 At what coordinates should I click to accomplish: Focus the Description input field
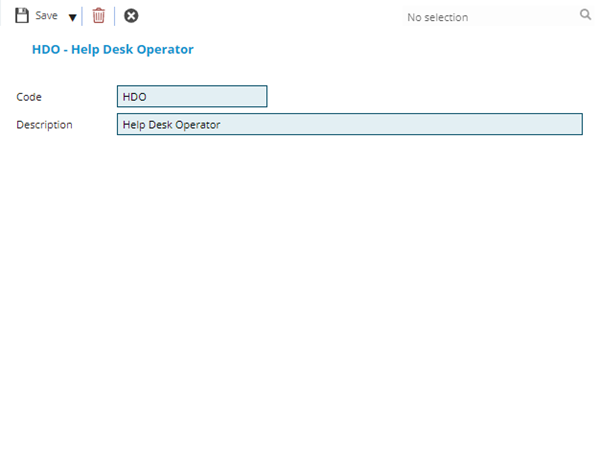click(349, 125)
